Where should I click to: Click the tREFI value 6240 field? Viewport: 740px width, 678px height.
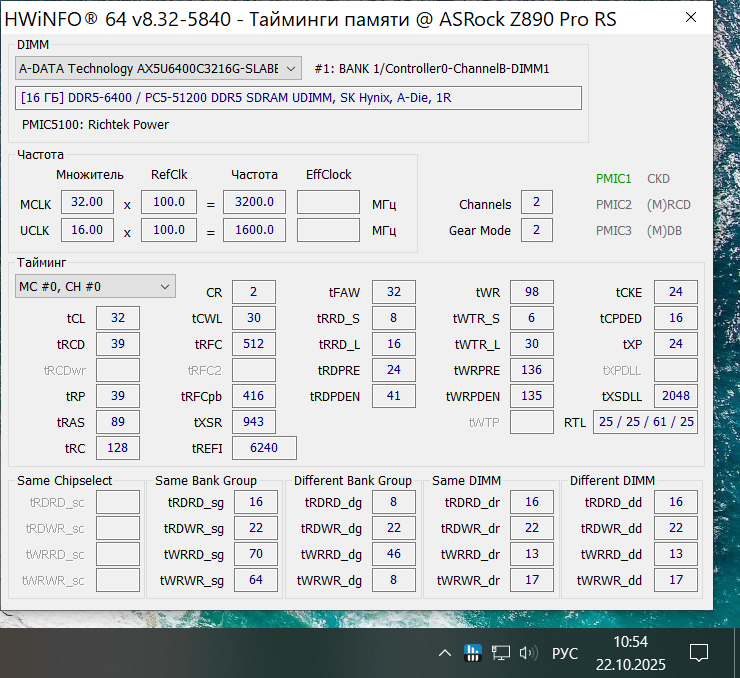264,448
